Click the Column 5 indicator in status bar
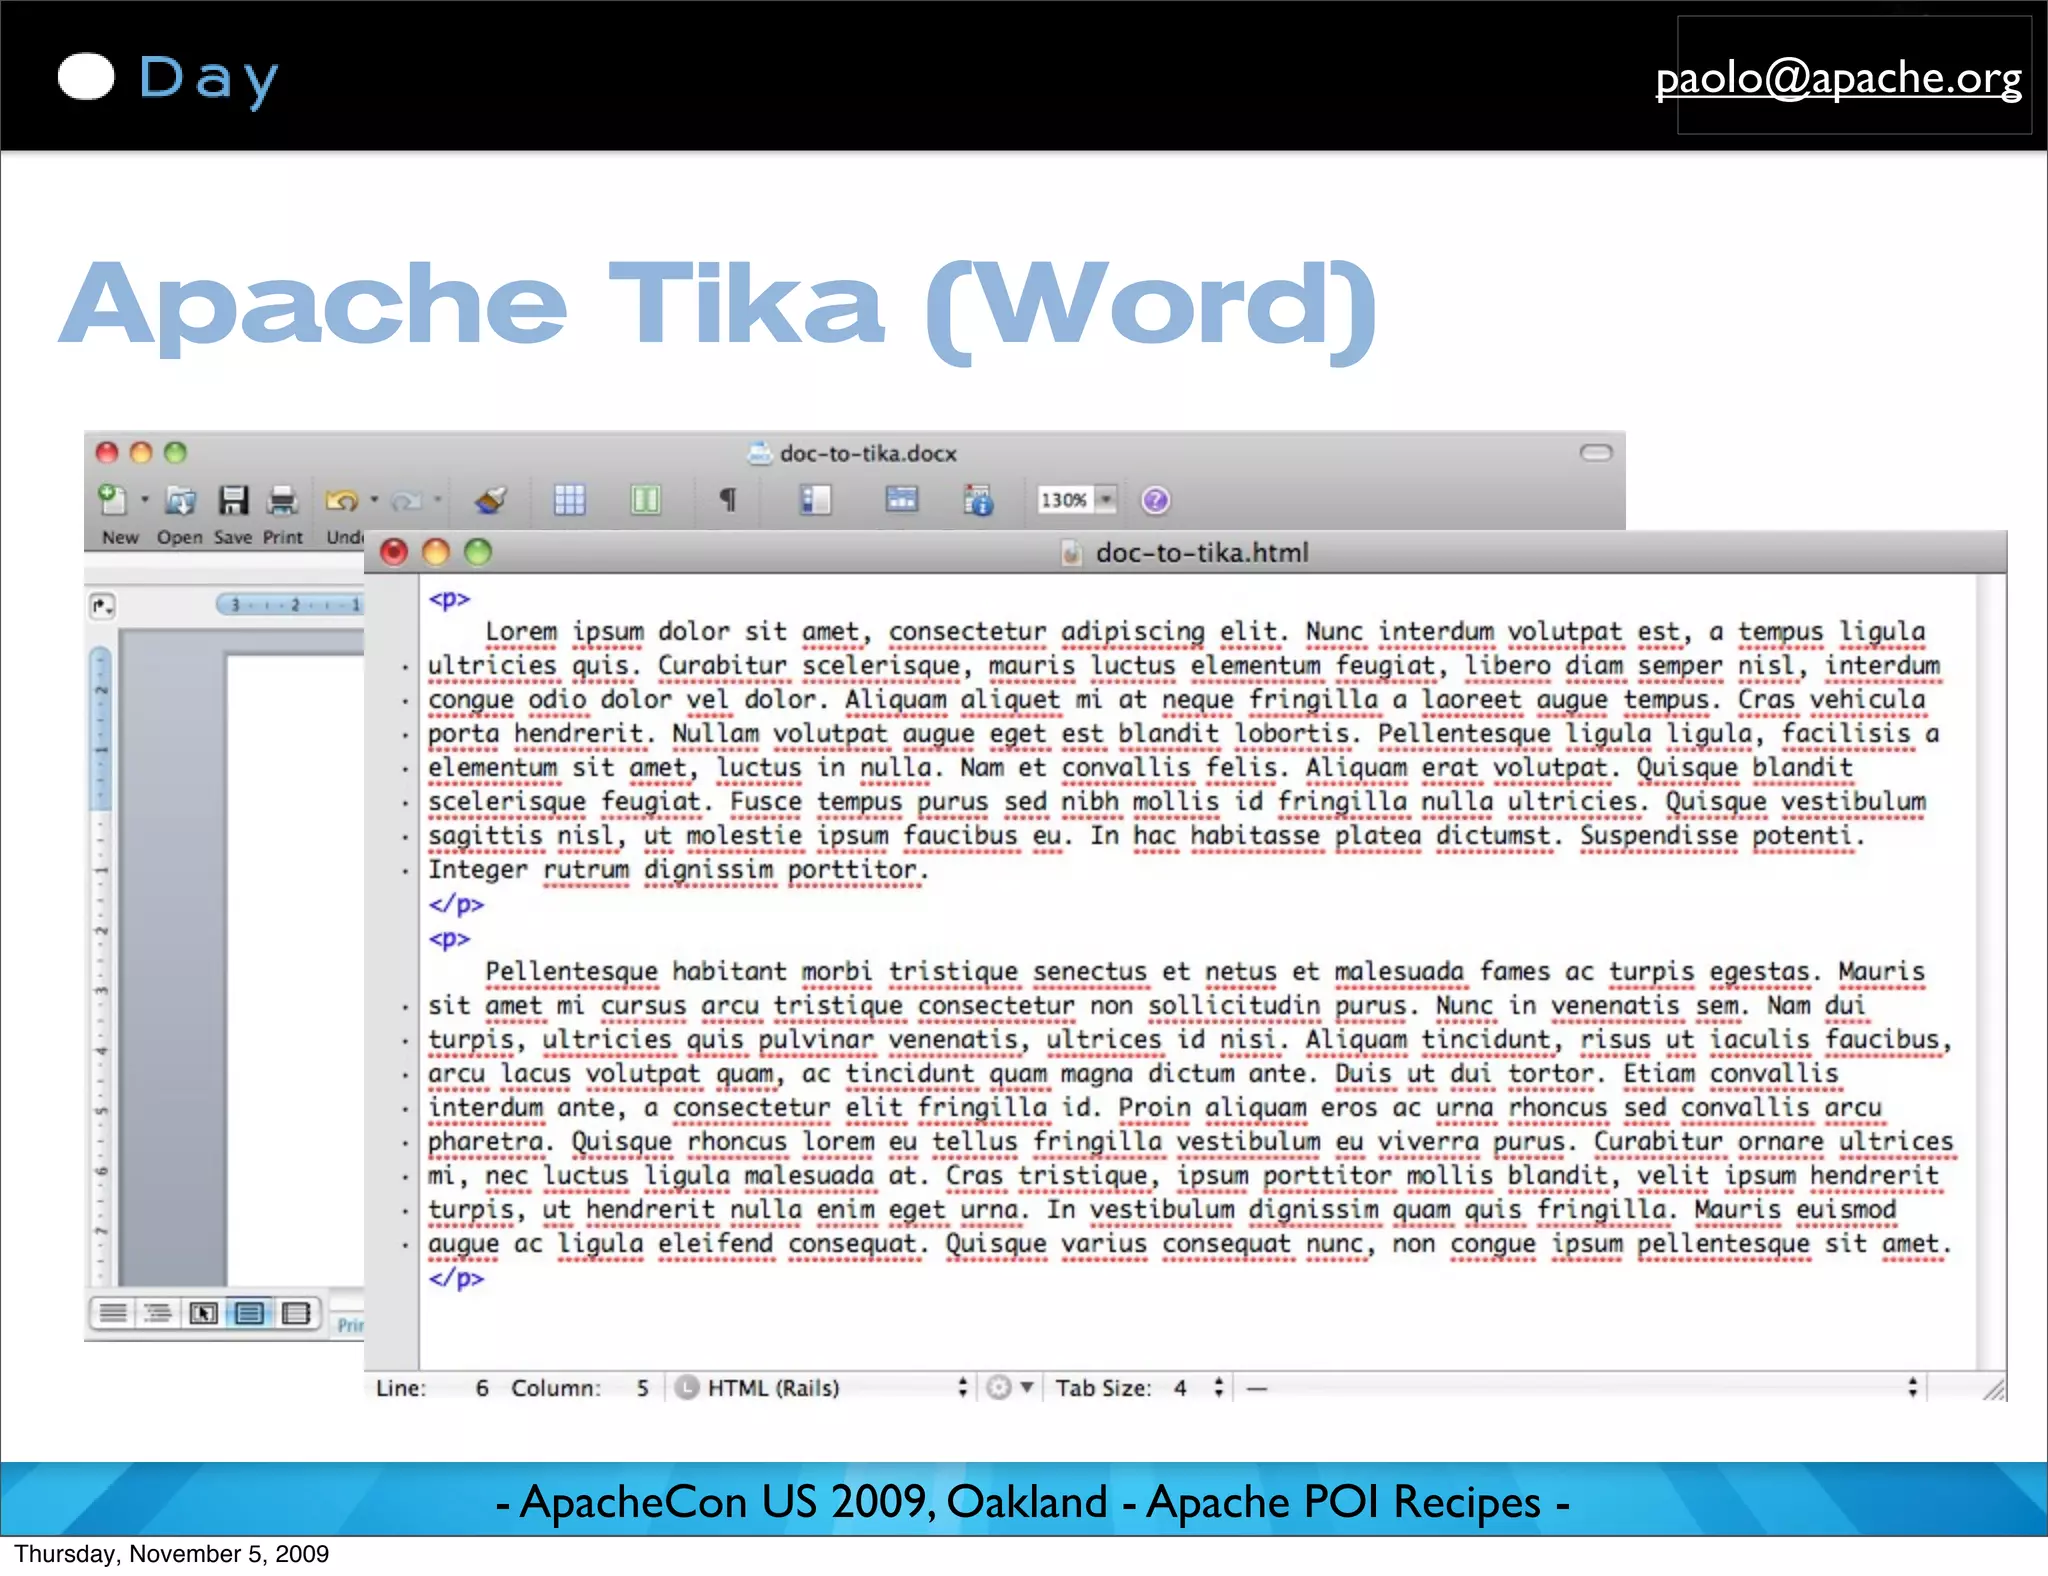This screenshot has height=1576, width=2048. (x=580, y=1388)
